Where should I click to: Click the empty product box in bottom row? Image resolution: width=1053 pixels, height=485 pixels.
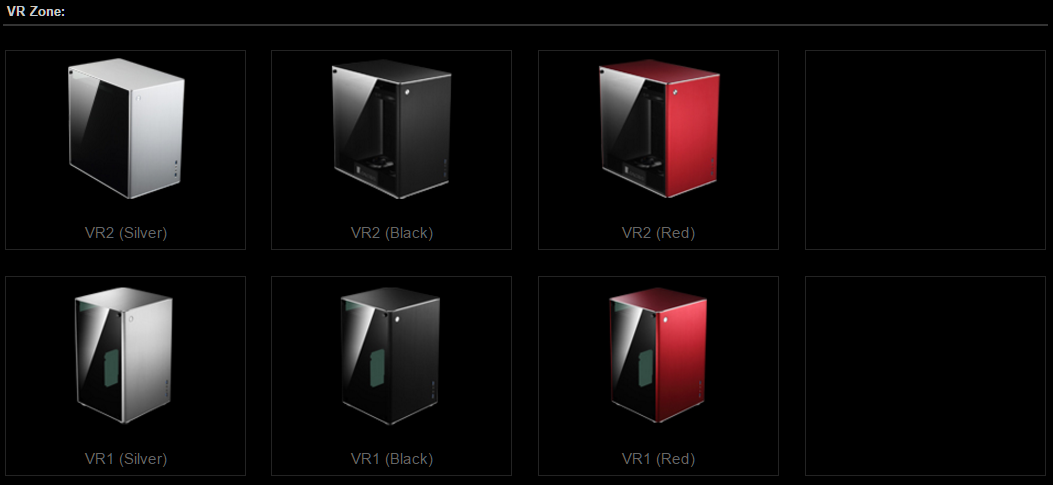tap(925, 376)
